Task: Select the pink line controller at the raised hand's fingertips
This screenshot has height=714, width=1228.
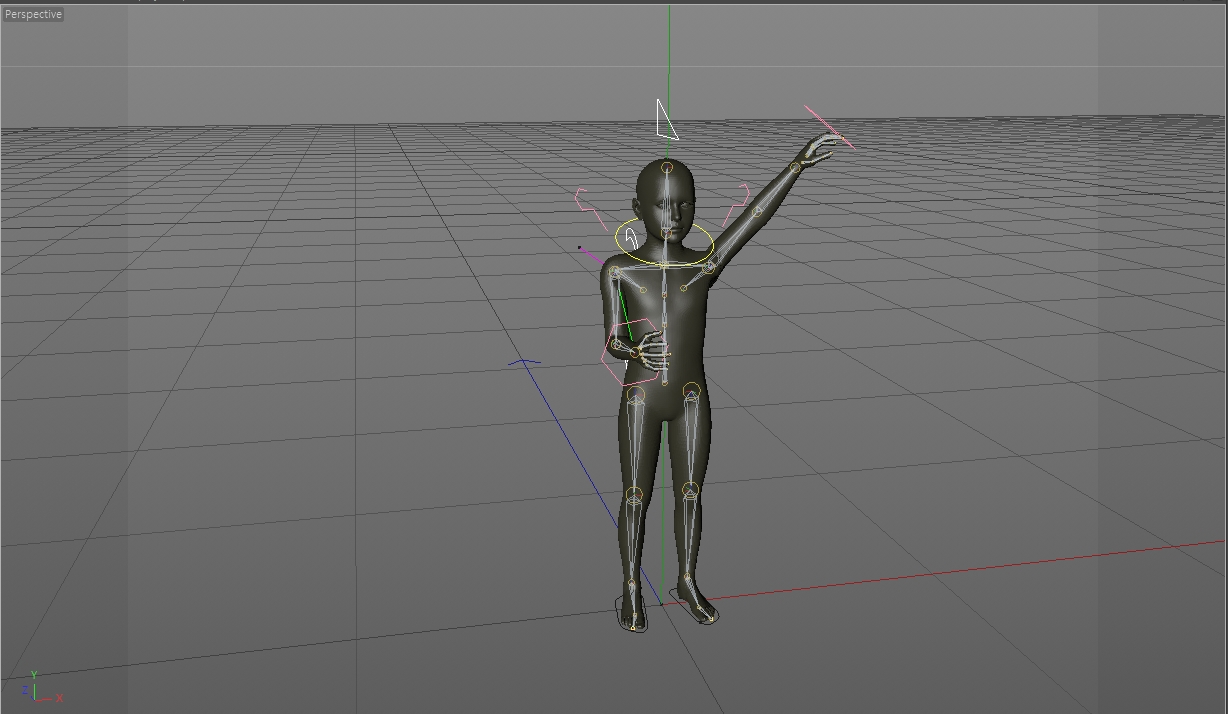Action: point(829,127)
